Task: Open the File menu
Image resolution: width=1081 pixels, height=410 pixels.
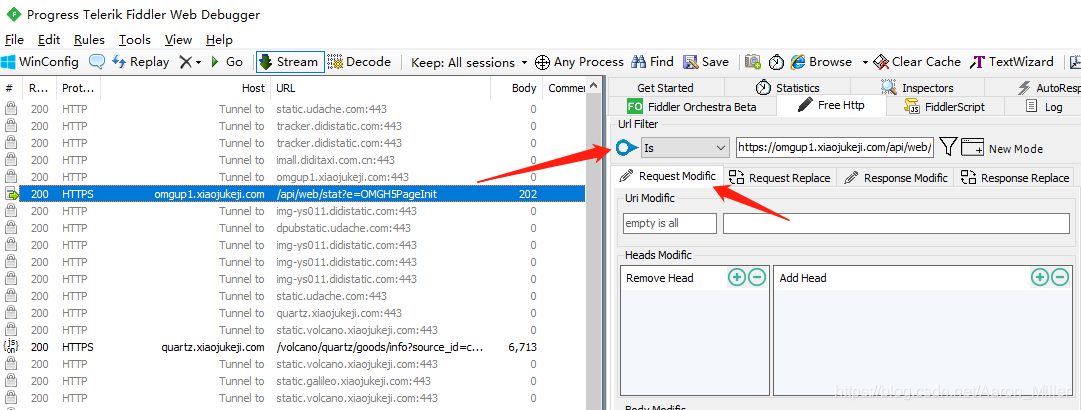Action: point(14,40)
